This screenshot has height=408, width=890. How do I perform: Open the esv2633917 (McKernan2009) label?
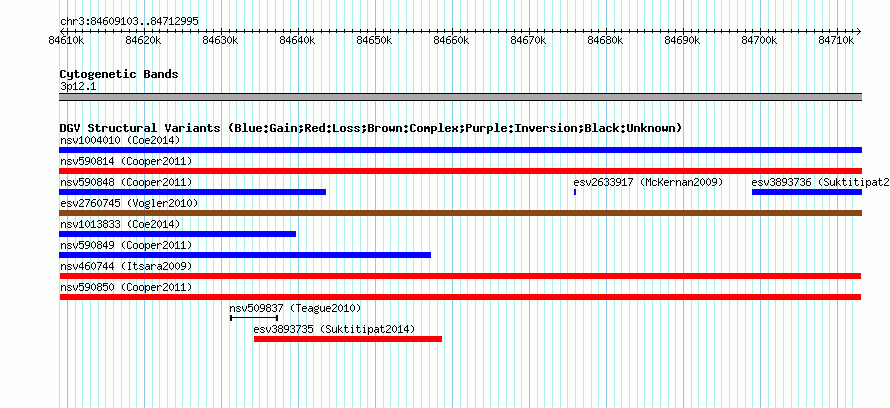pyautogui.click(x=648, y=182)
